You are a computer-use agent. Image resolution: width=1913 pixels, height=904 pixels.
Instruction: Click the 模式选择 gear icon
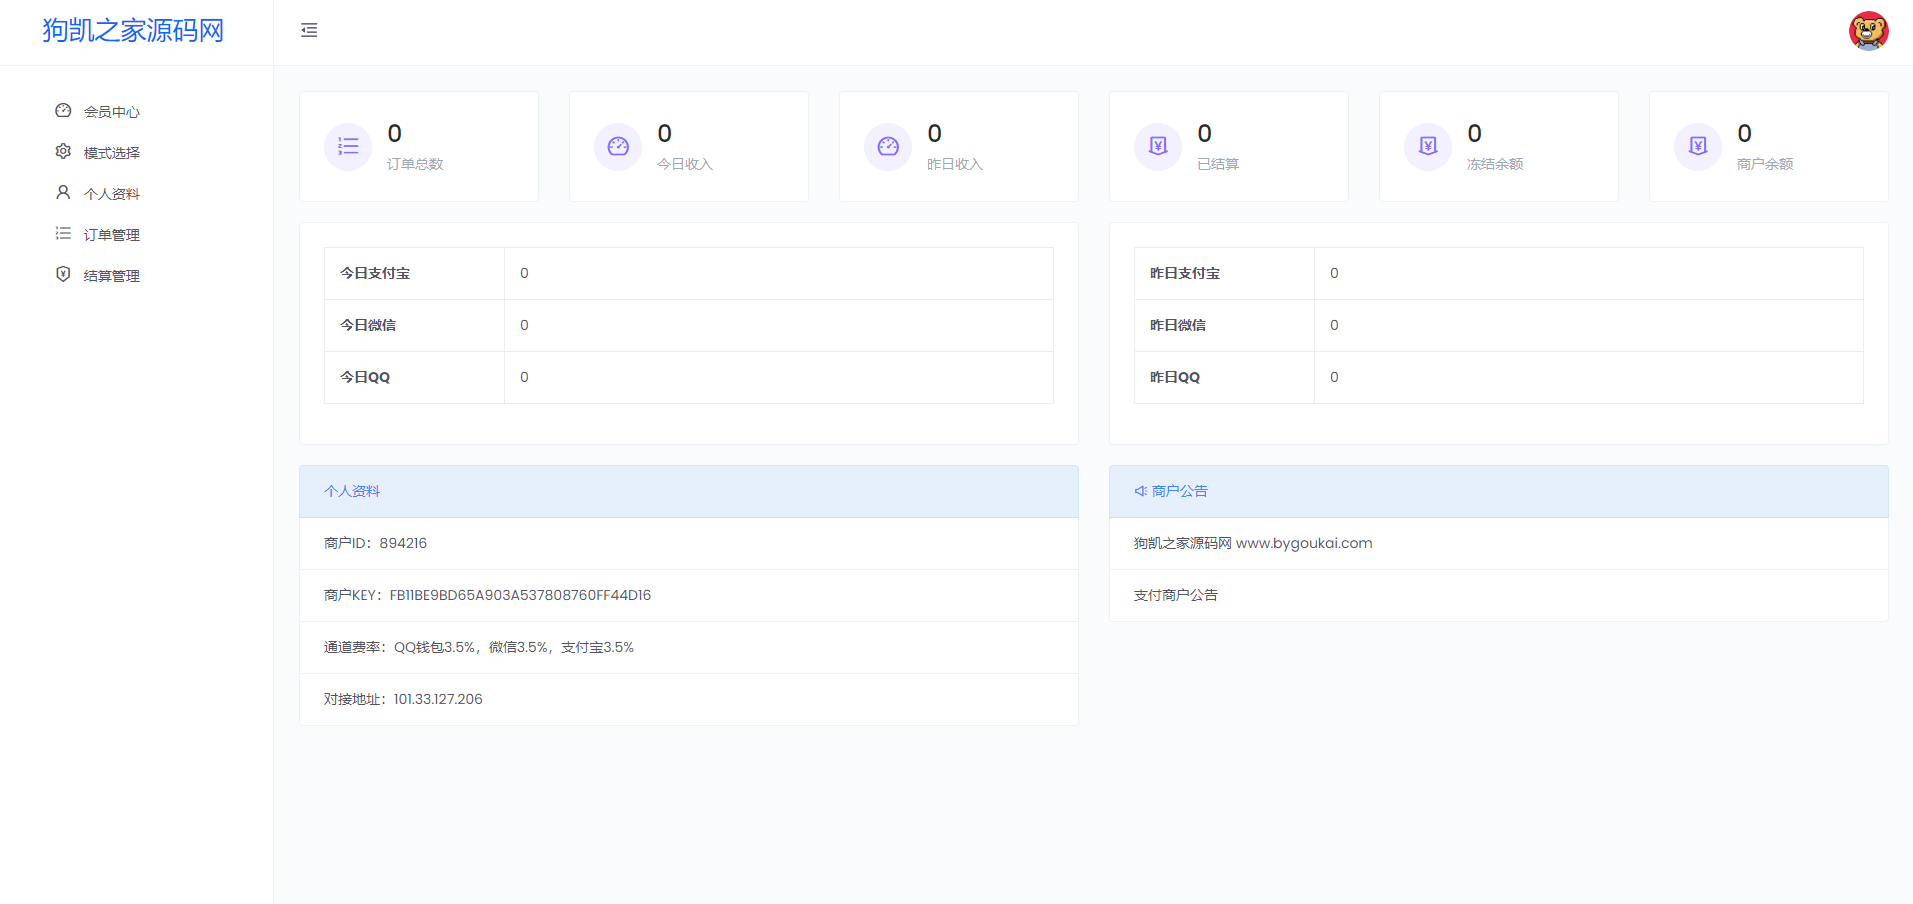63,152
